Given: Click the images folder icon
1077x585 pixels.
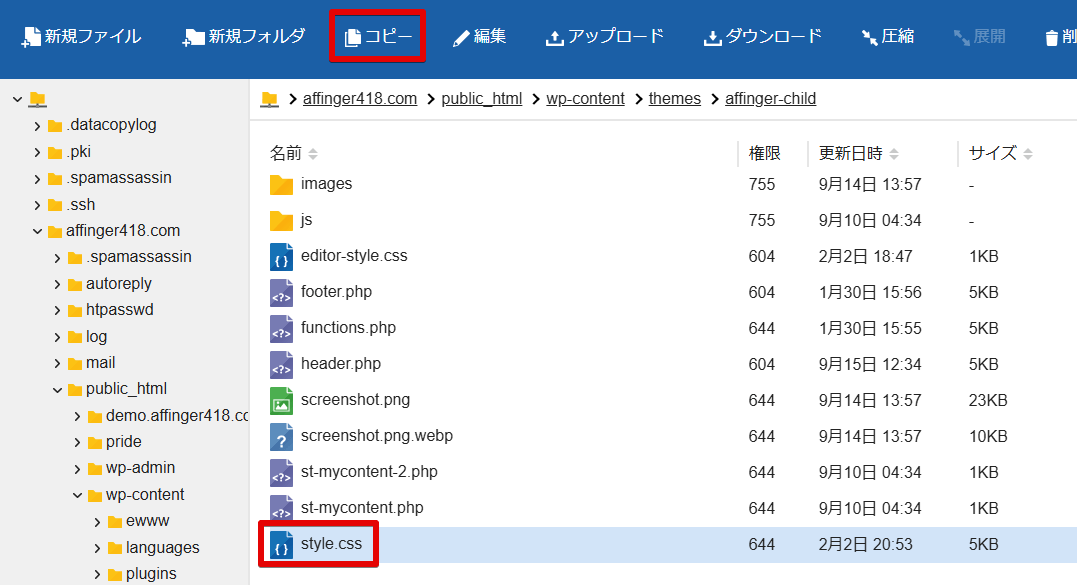Looking at the screenshot, I should pyautogui.click(x=281, y=185).
